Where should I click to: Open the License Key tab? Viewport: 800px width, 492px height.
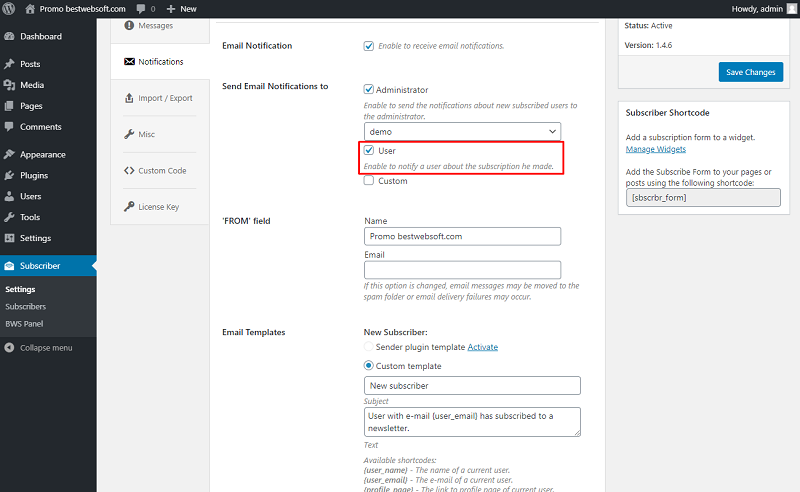[x=159, y=207]
